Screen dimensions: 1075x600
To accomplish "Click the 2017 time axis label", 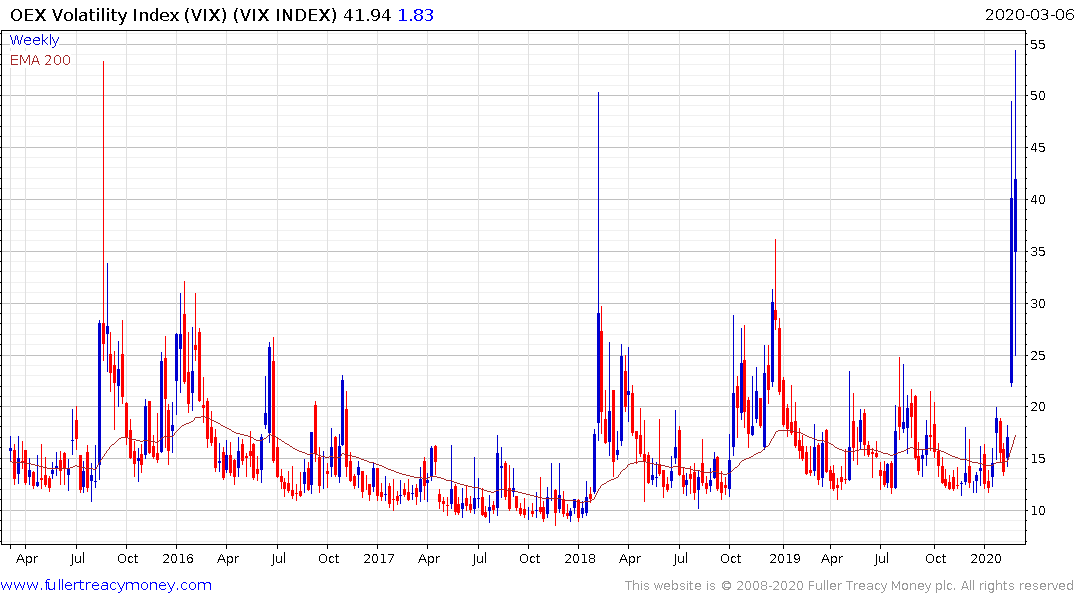I will coord(378,558).
